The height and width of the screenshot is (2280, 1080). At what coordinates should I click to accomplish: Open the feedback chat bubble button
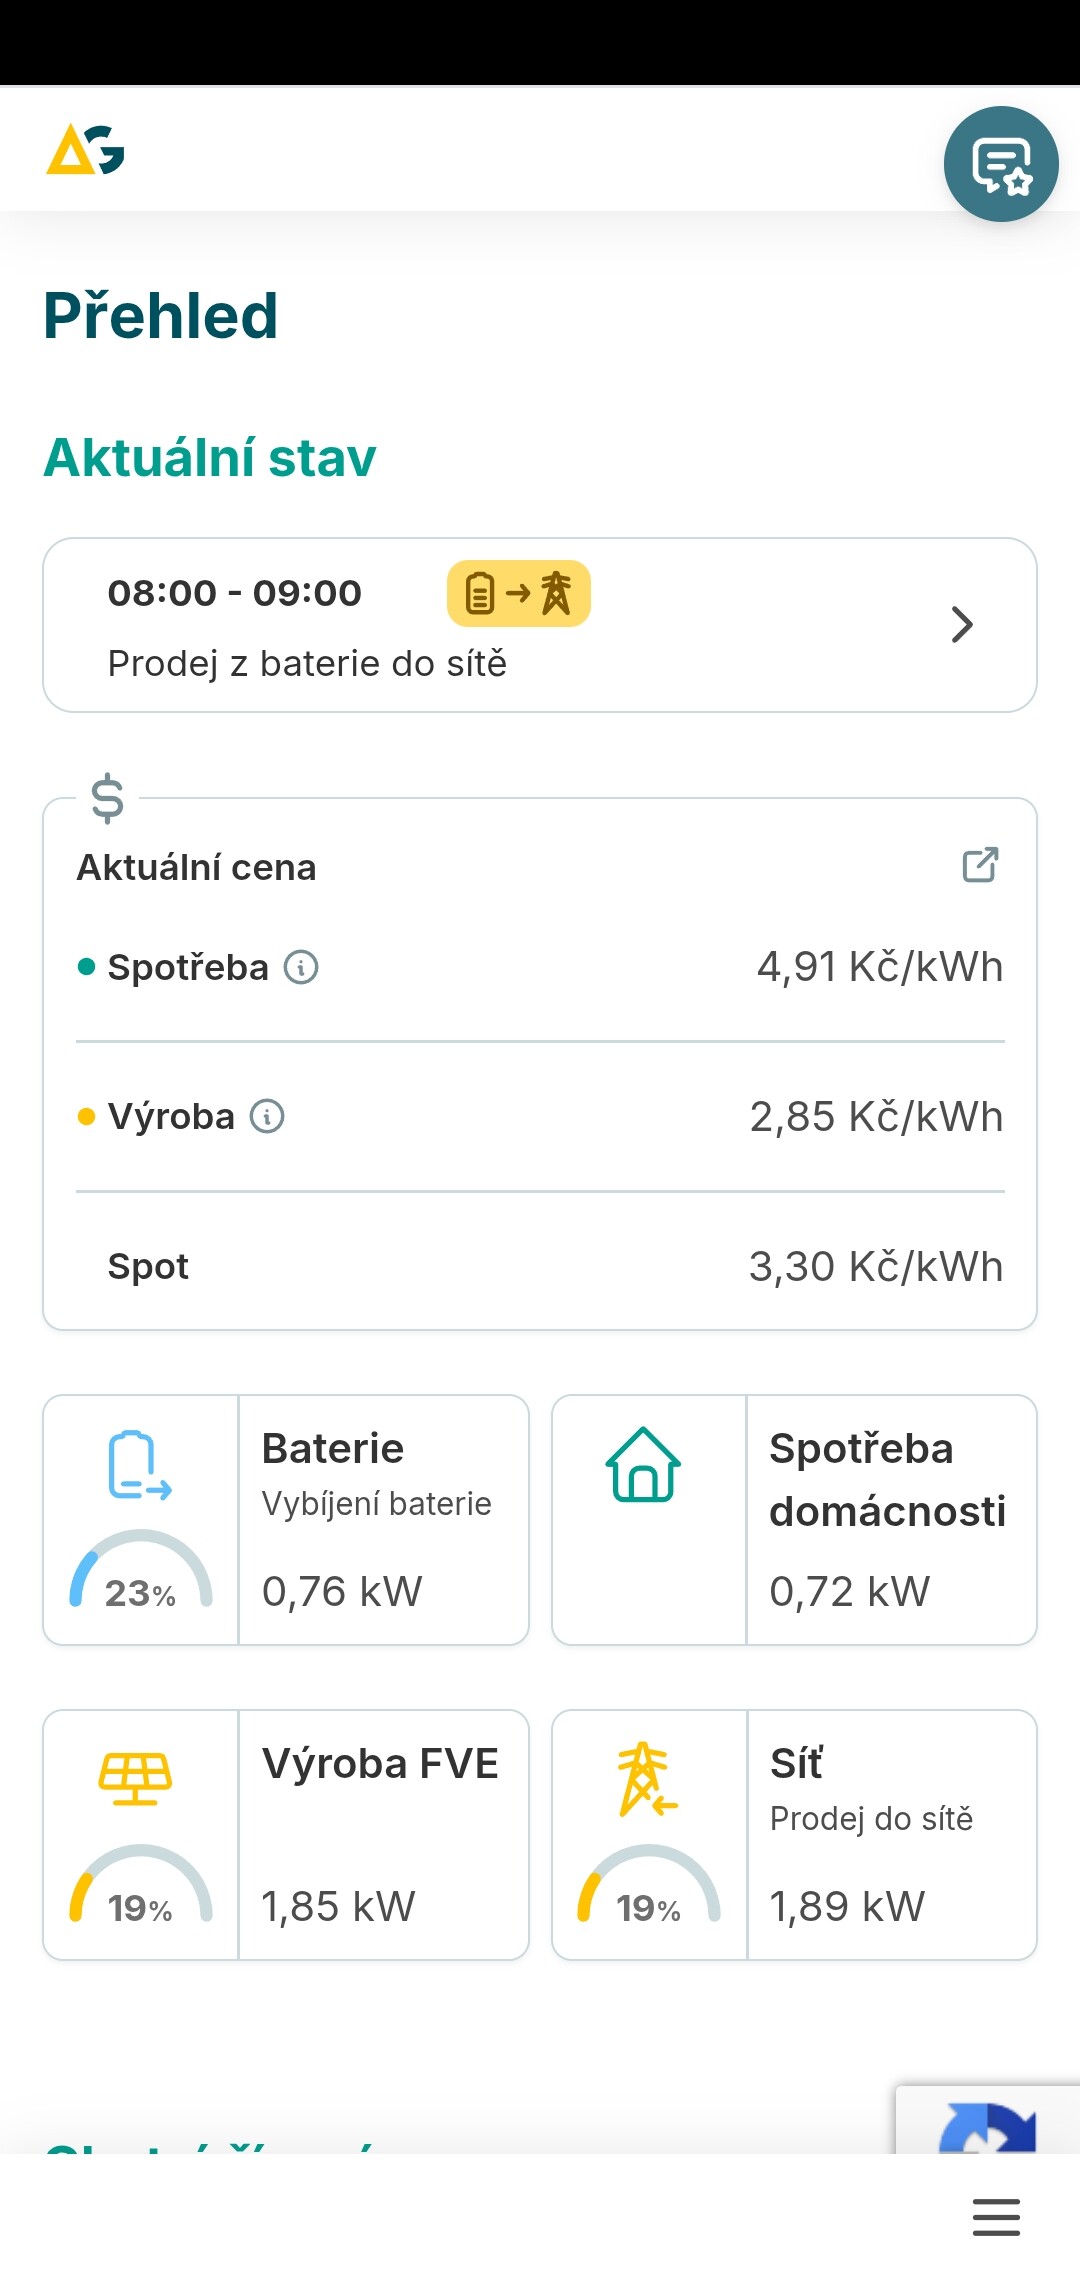coord(1001,164)
